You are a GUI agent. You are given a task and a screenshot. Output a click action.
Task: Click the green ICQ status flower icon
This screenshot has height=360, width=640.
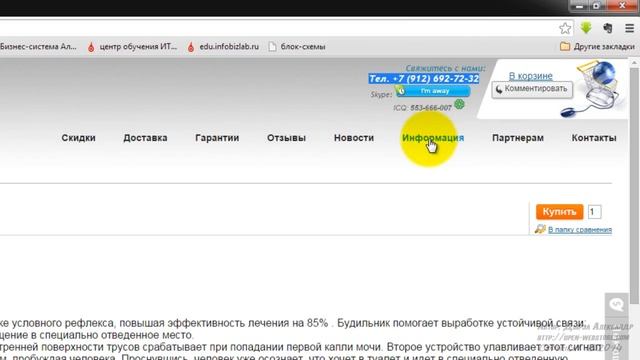tap(459, 104)
